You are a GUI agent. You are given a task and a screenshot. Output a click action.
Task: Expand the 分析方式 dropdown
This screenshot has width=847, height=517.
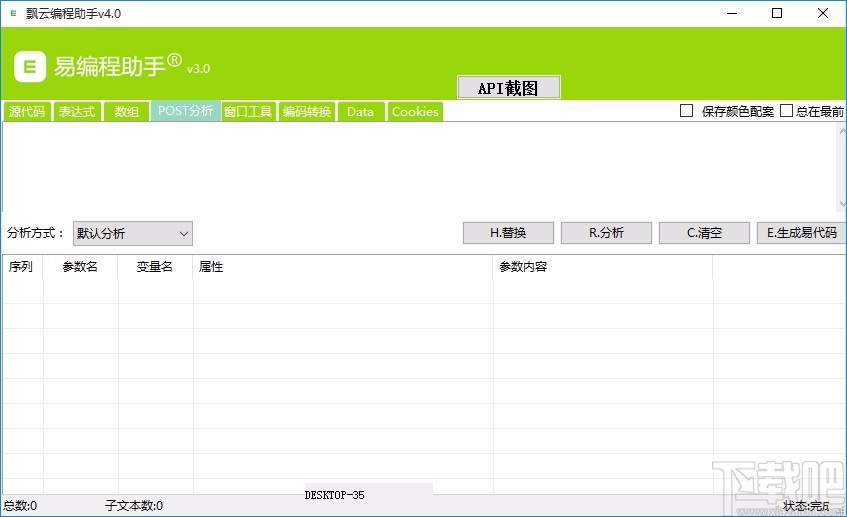tap(133, 233)
